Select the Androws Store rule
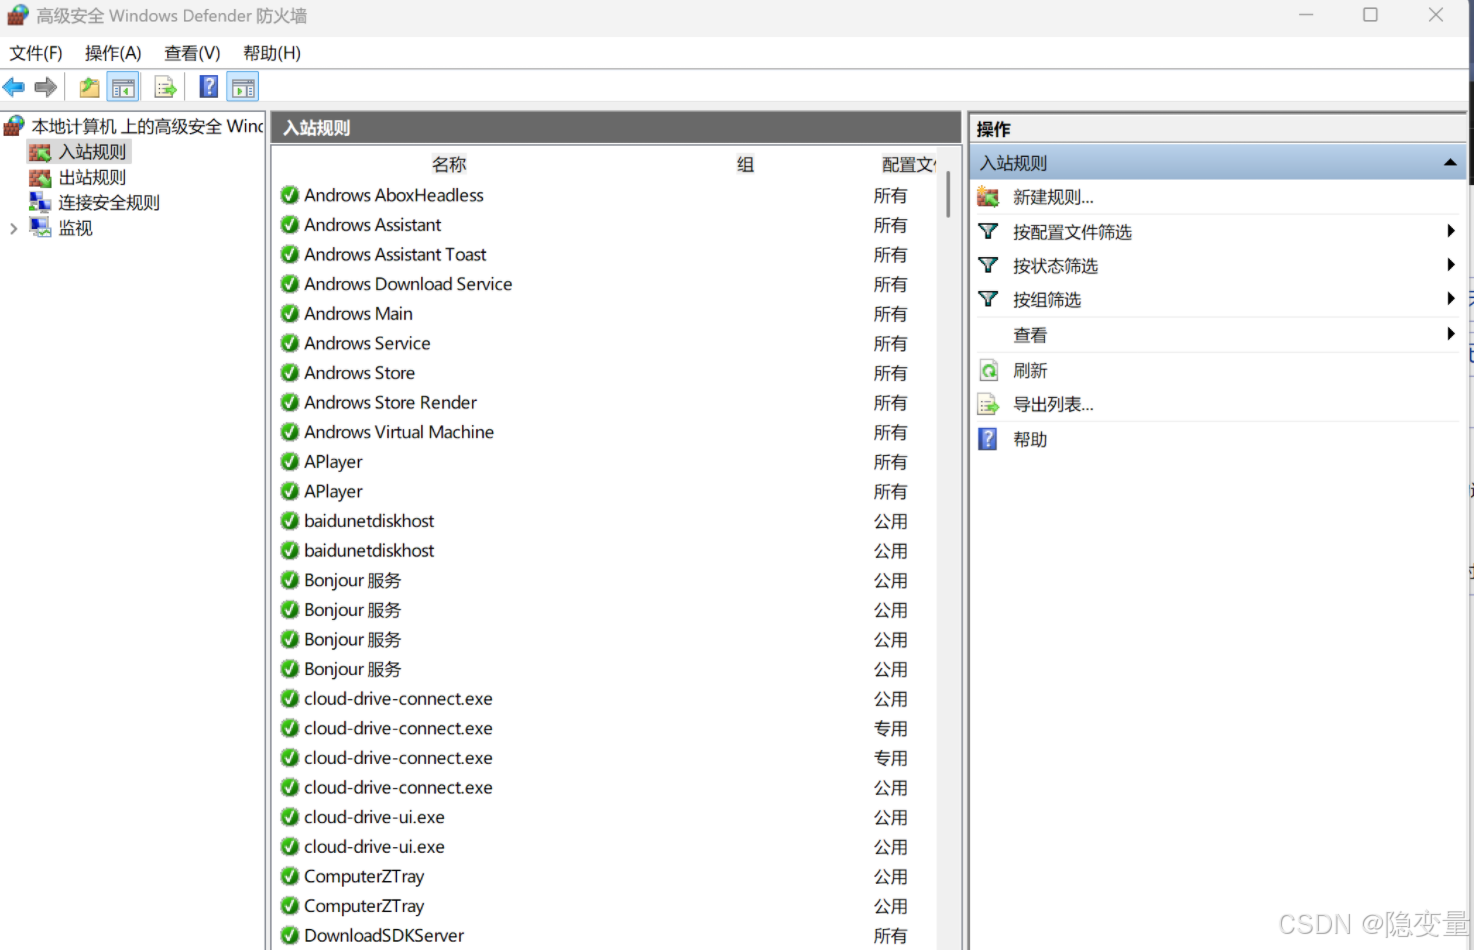 tap(359, 373)
